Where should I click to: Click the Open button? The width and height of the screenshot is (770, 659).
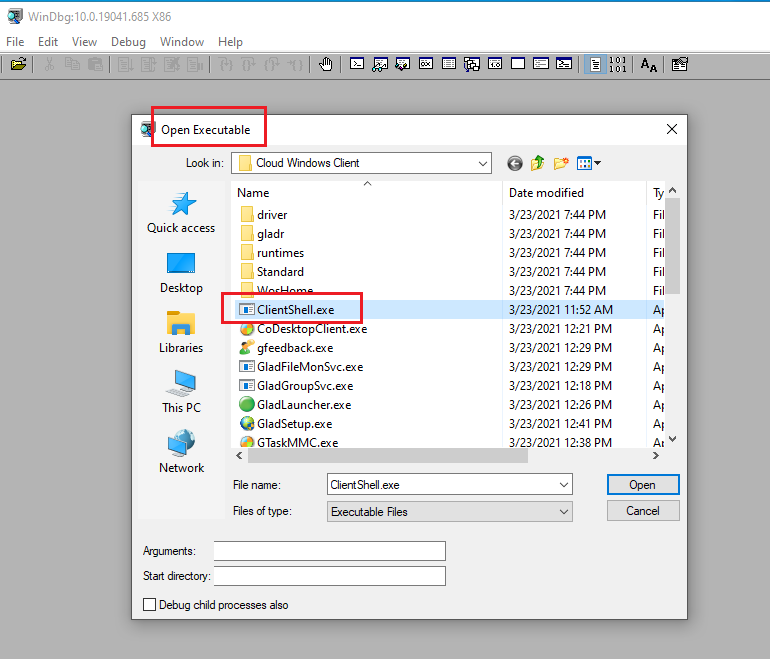(643, 485)
